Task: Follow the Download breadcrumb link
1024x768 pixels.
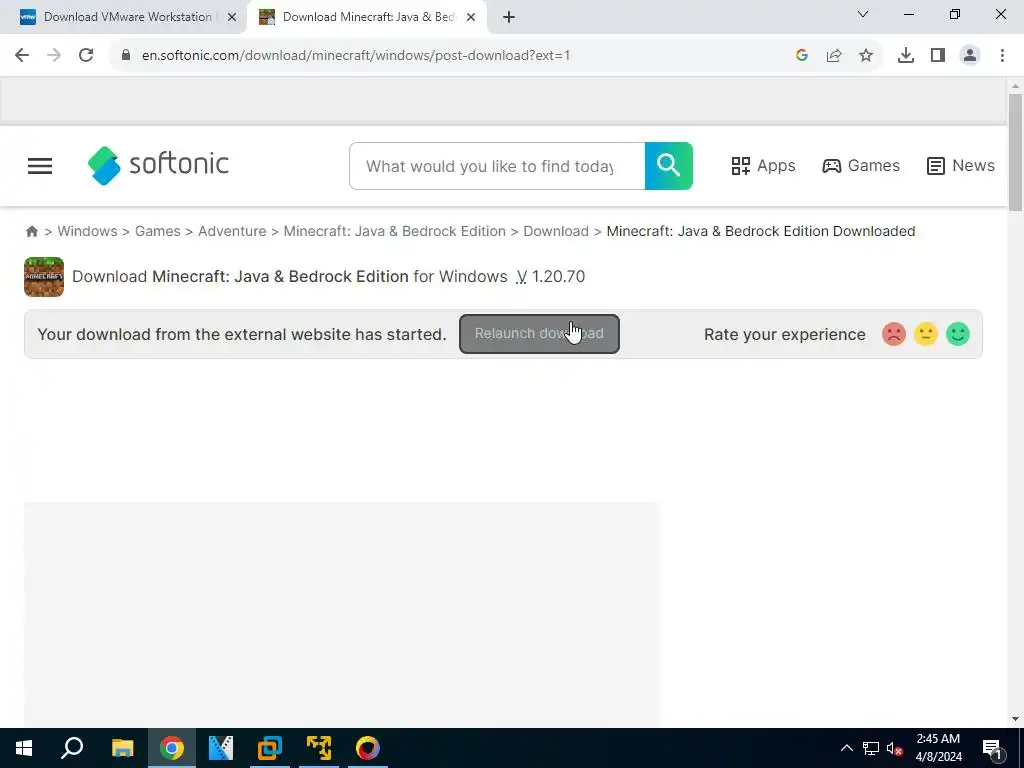Action: click(x=556, y=231)
